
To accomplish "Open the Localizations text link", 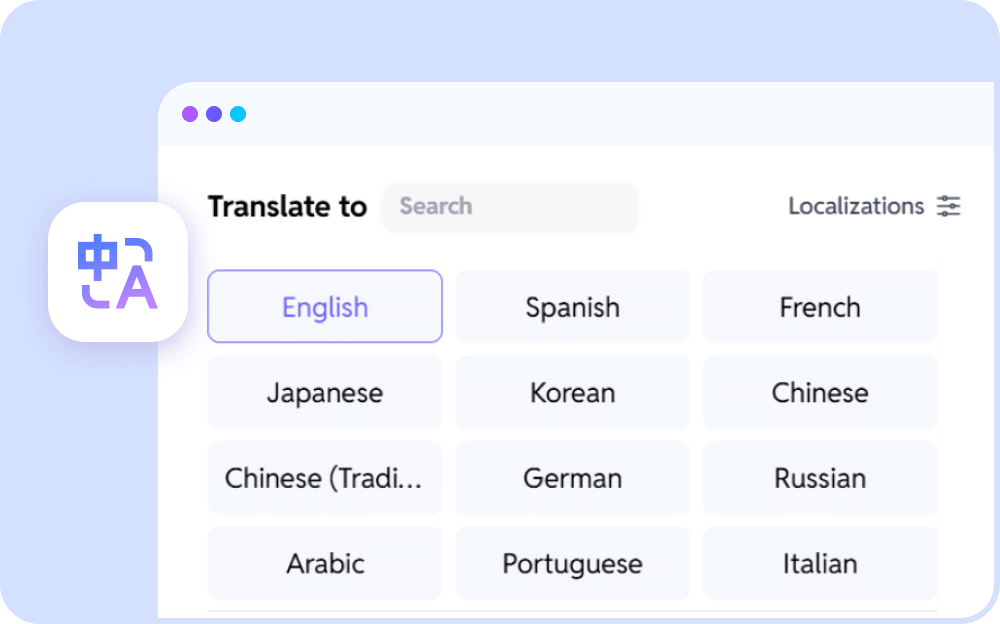I will tap(856, 207).
